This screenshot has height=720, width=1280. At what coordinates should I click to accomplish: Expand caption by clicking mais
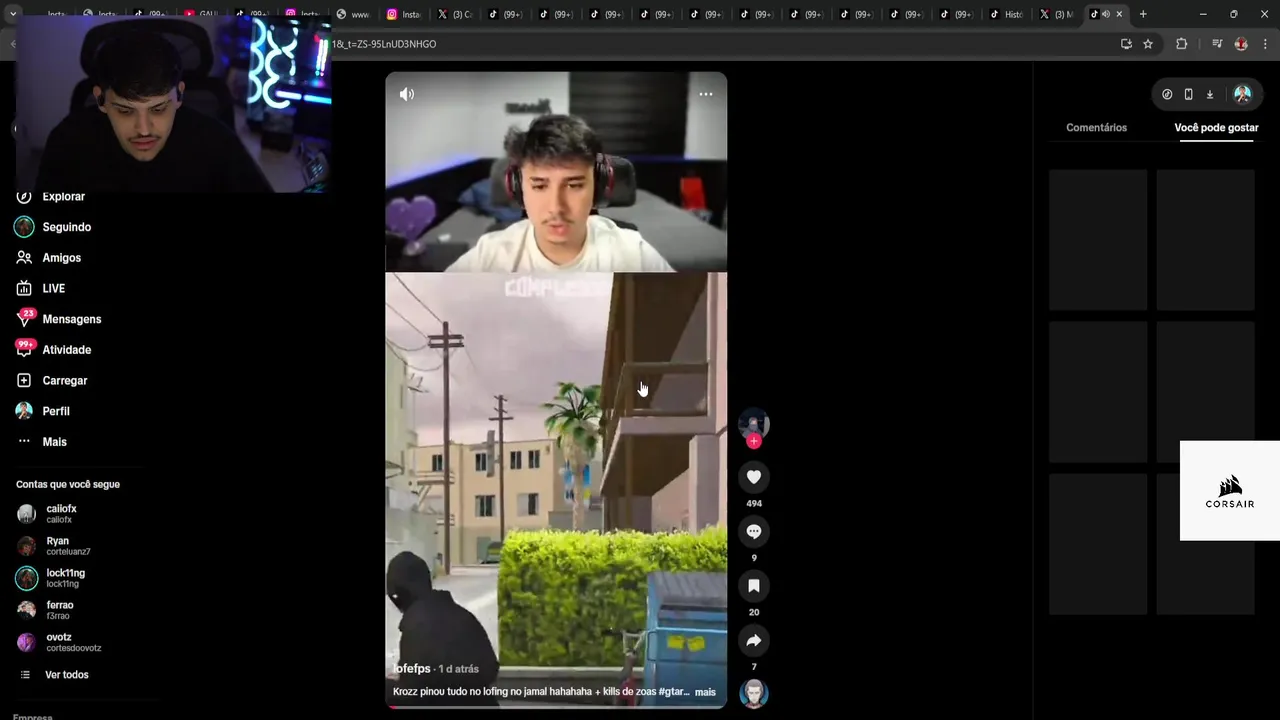point(705,692)
